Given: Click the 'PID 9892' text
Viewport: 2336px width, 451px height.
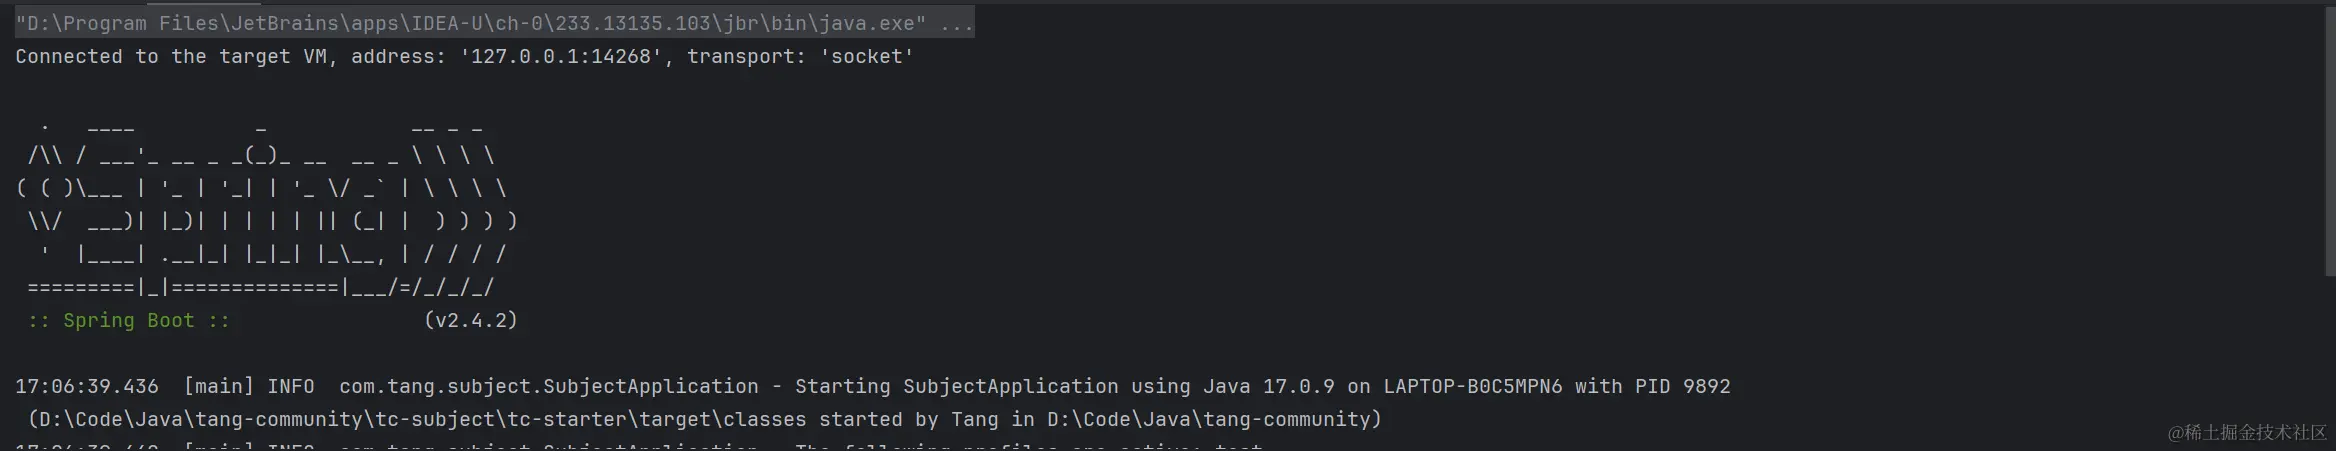Looking at the screenshot, I should tap(1682, 387).
